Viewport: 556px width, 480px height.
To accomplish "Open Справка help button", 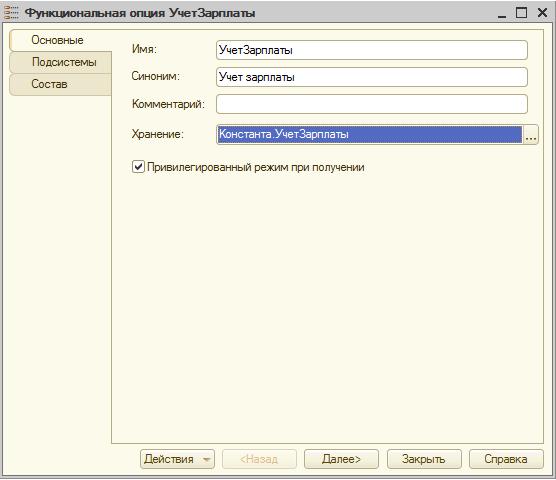I will click(506, 459).
